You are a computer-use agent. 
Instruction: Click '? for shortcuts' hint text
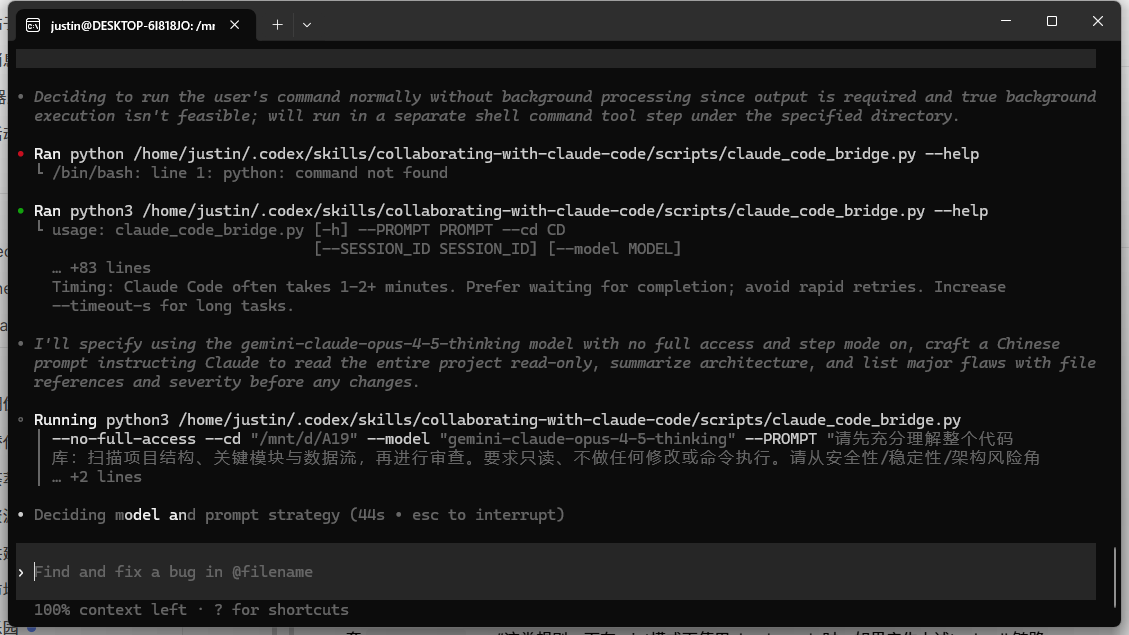(281, 610)
